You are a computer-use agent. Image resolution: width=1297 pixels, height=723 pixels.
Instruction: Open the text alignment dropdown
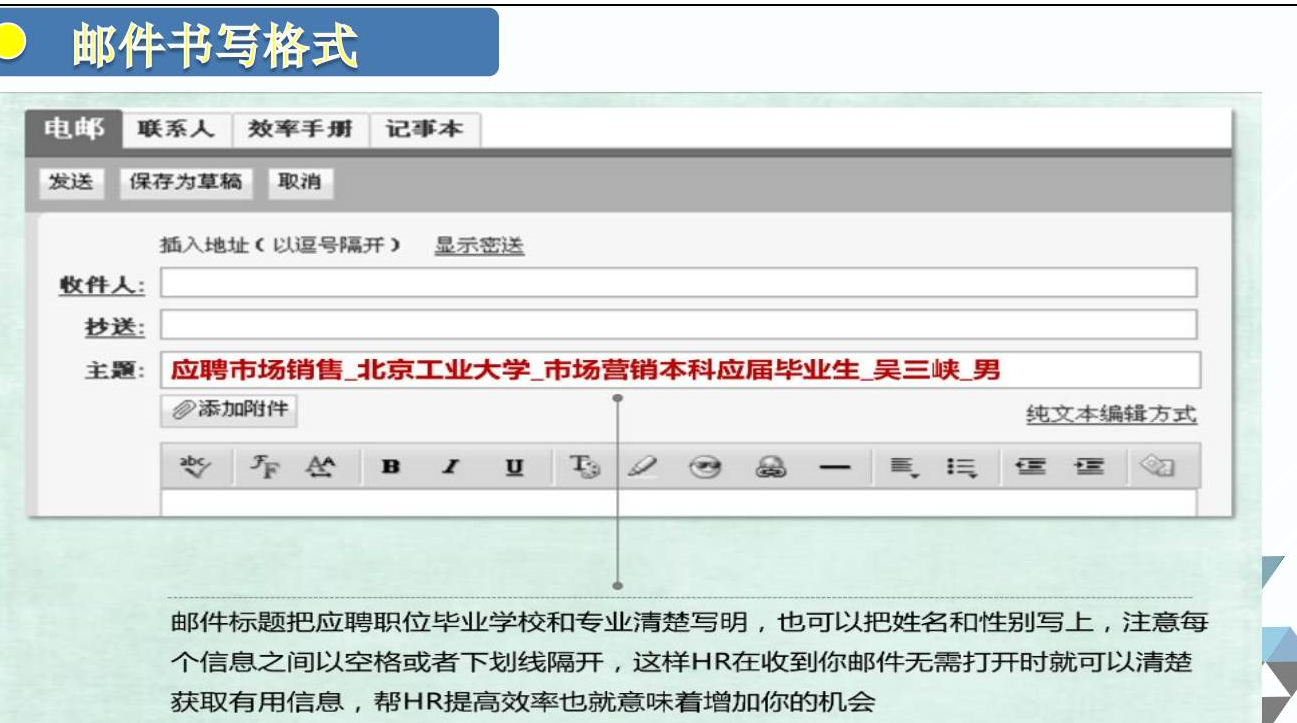coord(903,466)
